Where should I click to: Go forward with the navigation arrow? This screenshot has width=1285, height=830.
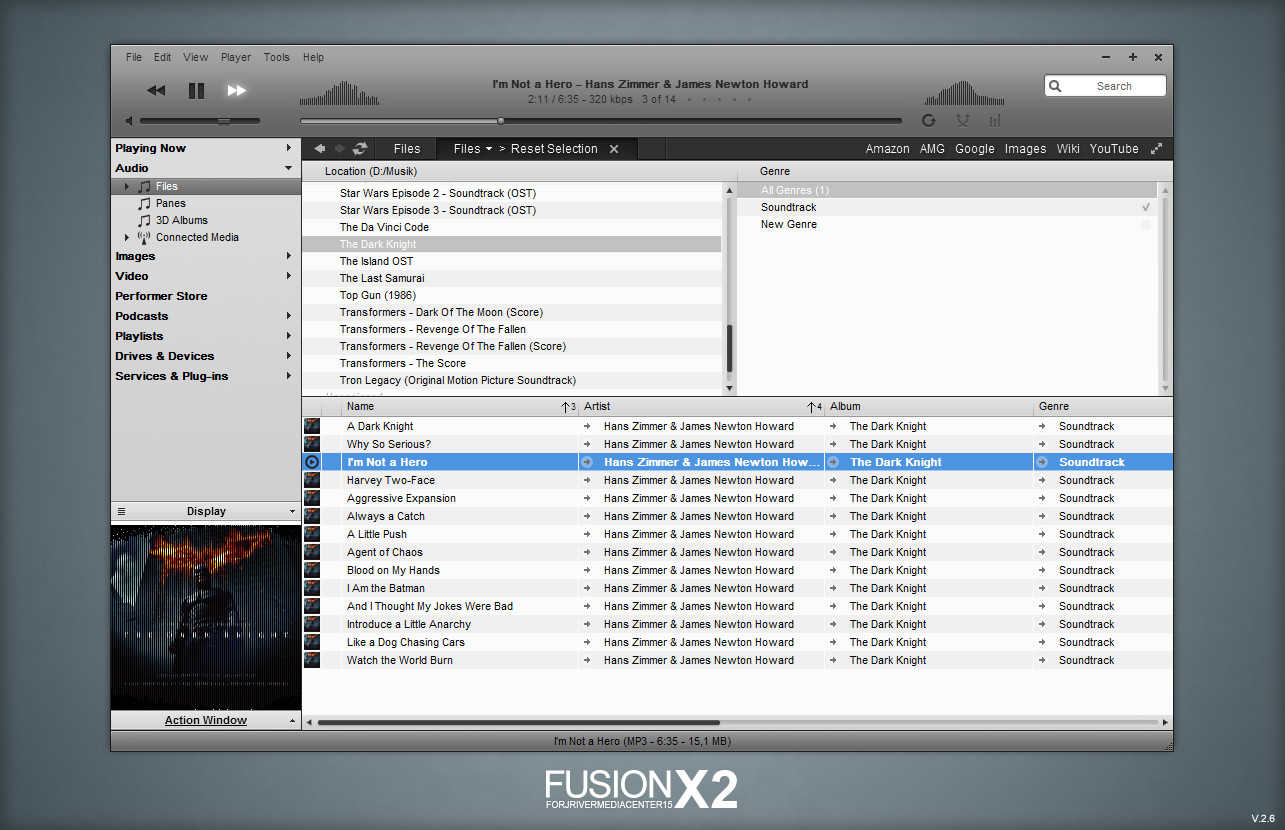(x=339, y=148)
